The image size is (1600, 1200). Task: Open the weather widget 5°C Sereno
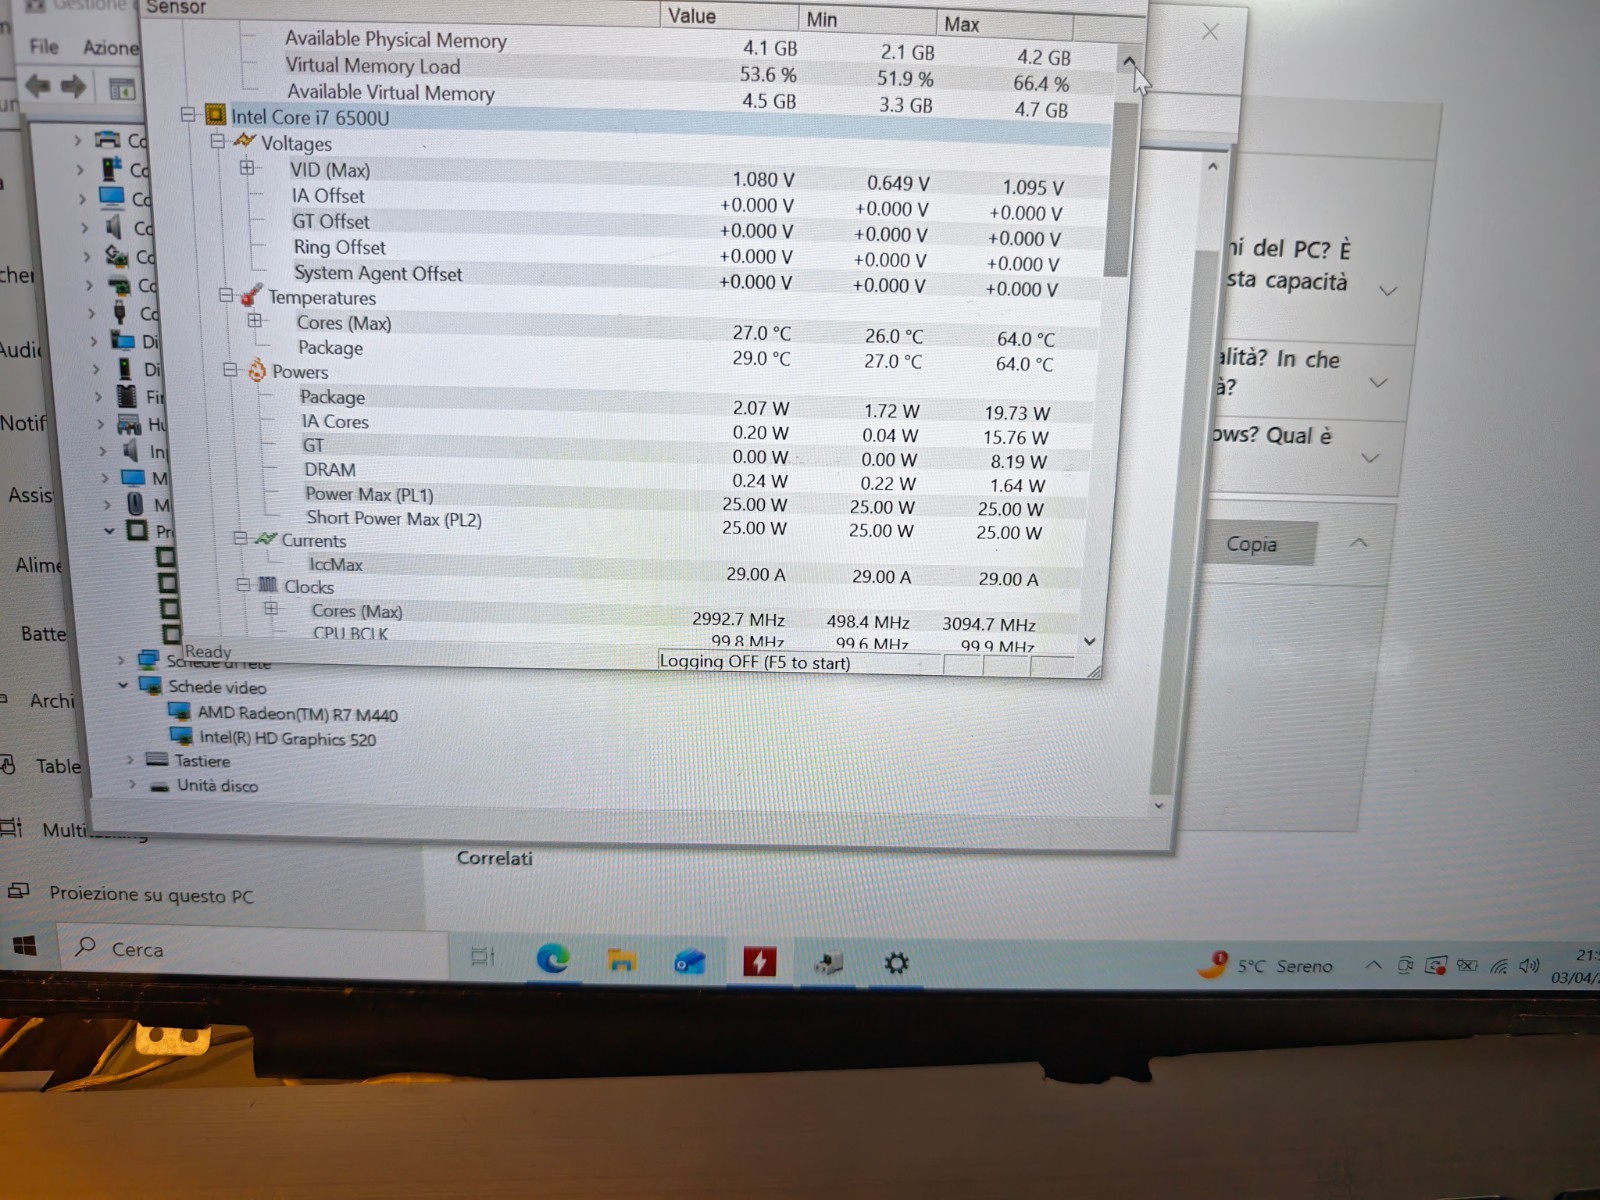[1268, 965]
